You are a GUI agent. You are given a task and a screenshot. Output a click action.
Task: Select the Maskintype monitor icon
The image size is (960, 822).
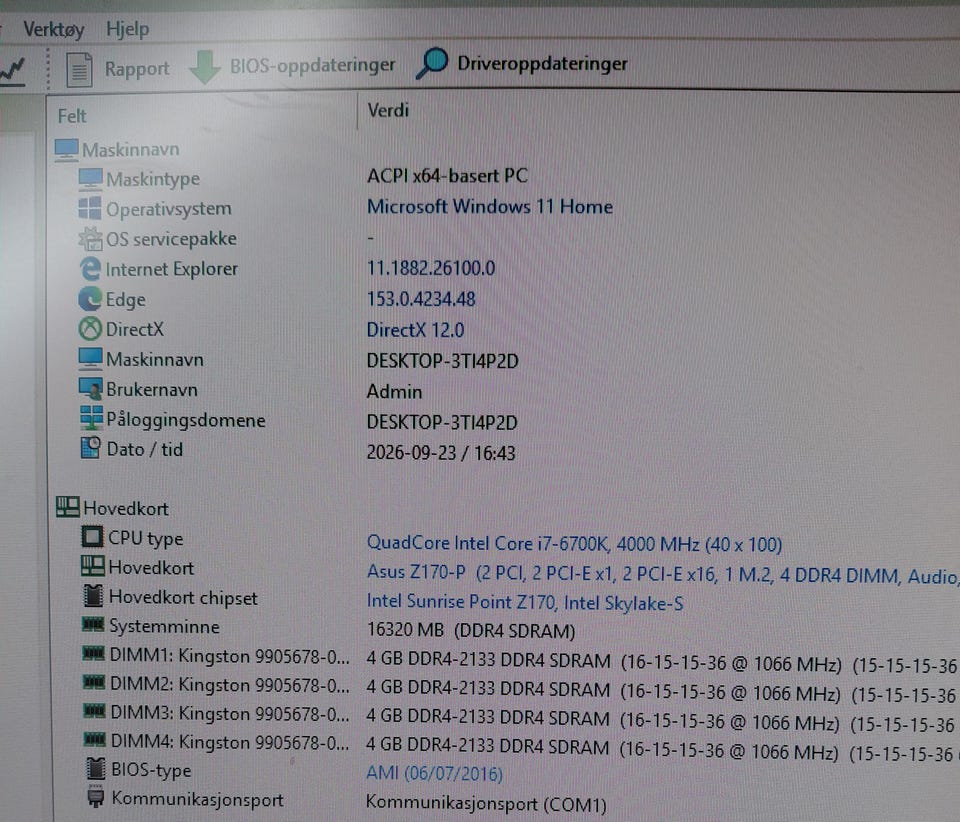(x=91, y=179)
